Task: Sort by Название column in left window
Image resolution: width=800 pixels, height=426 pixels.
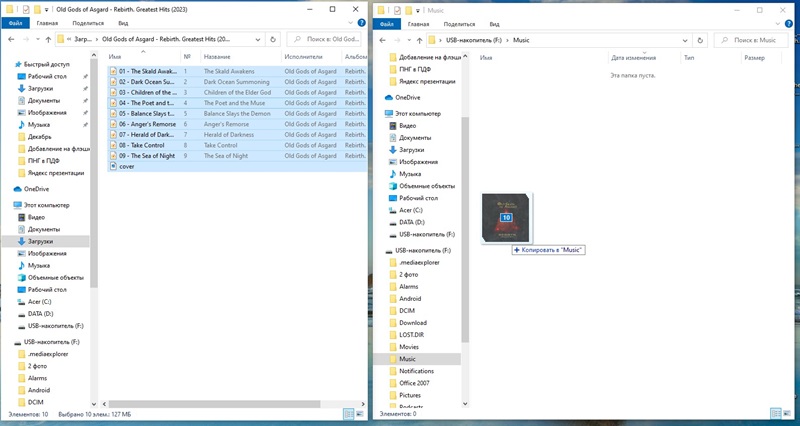Action: point(240,57)
